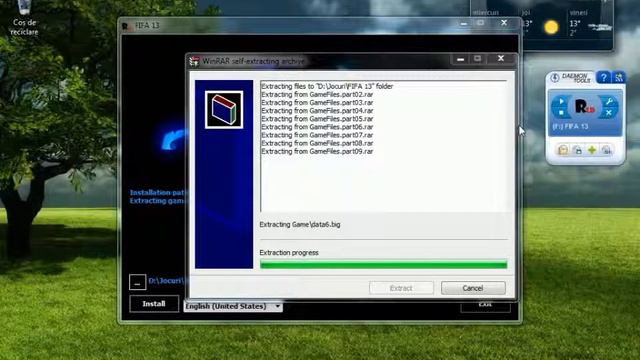
Task: Click the stop unmount icon in Daemon Tools
Action: tap(561, 112)
